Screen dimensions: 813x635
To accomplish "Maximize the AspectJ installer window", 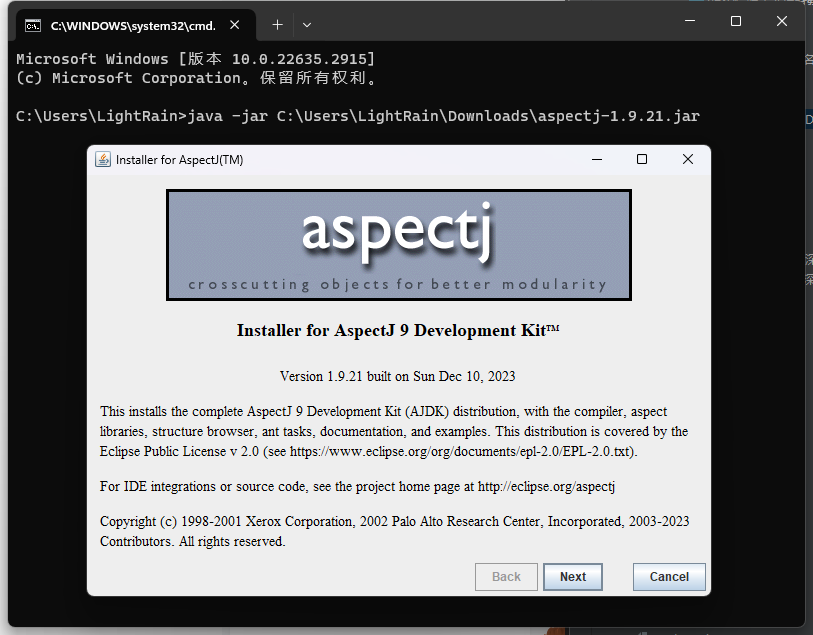I will pyautogui.click(x=642, y=160).
